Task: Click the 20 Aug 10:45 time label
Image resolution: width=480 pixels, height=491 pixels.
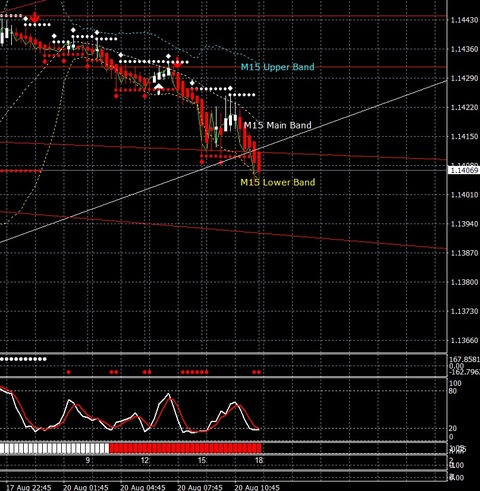Action: point(257,487)
